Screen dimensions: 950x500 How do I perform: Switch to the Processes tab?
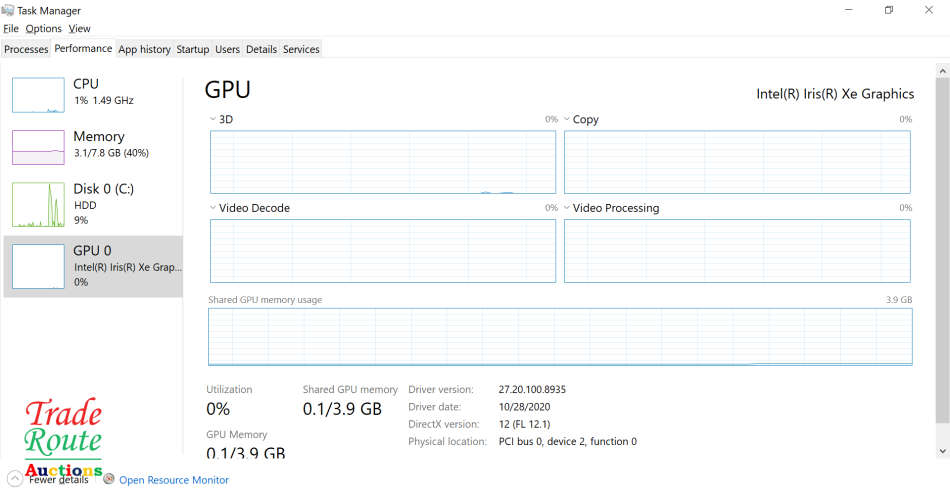(x=26, y=49)
